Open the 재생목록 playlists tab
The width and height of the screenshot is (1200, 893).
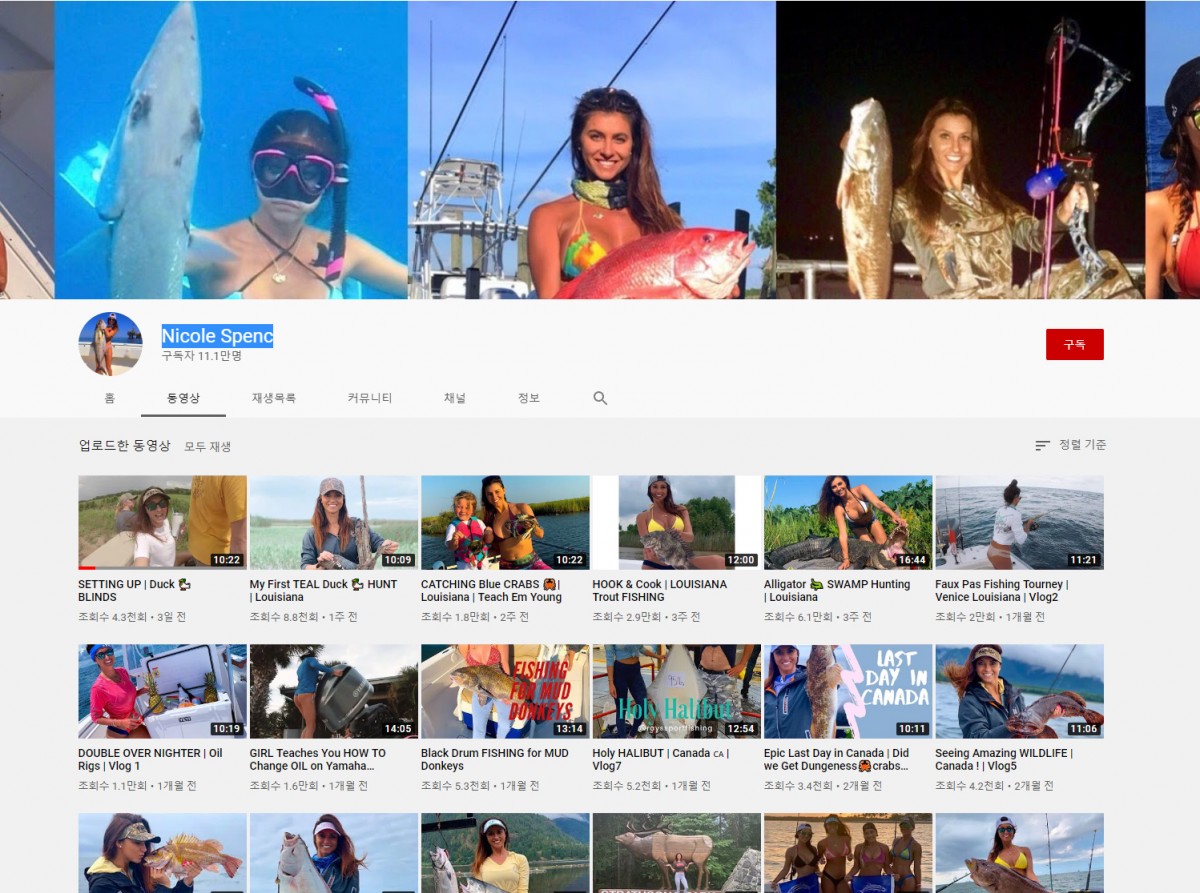tap(273, 398)
